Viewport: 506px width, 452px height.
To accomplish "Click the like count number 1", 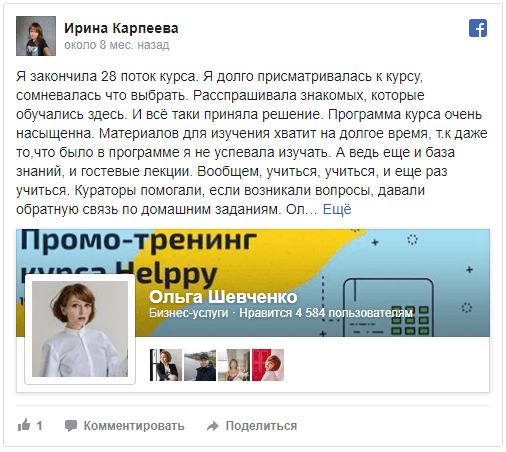I will coord(39,426).
